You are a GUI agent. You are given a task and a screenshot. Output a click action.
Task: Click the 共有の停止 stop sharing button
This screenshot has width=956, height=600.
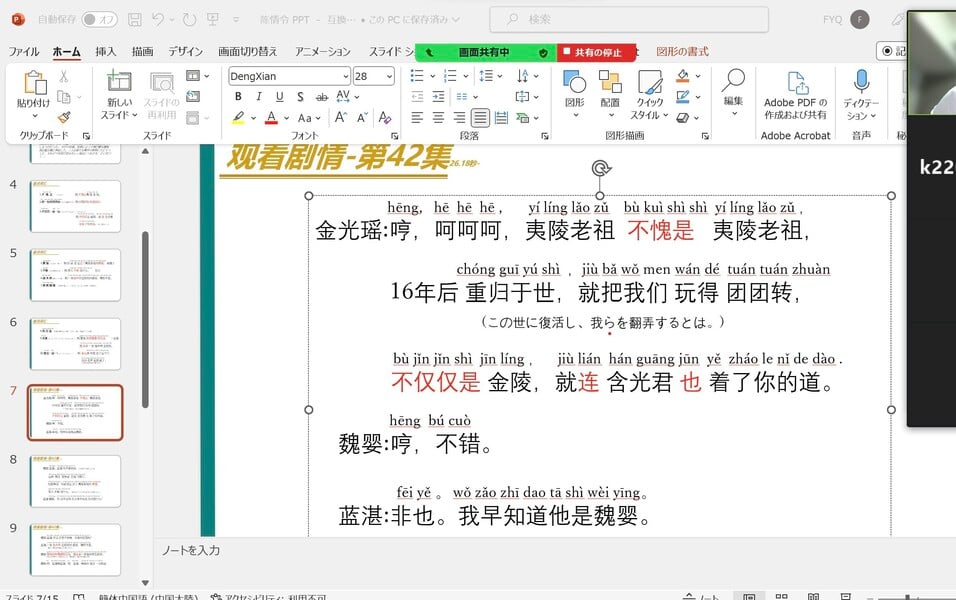(597, 52)
